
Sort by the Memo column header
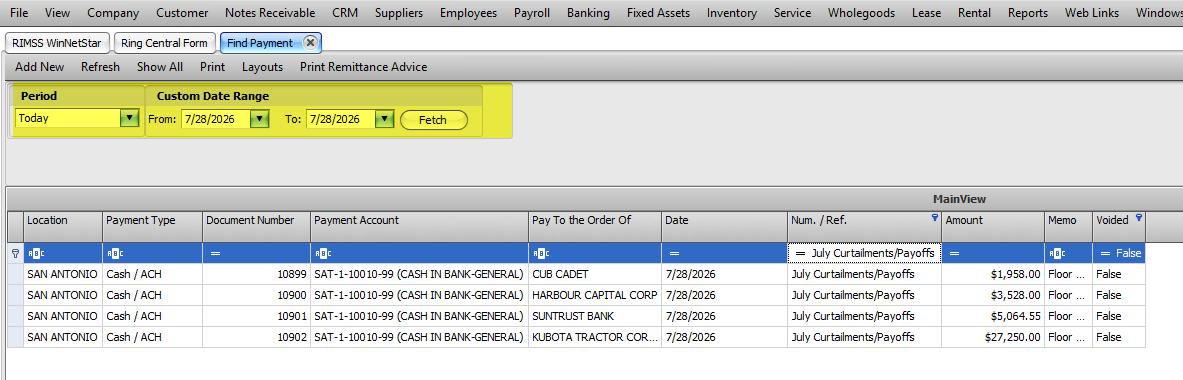tap(1068, 227)
